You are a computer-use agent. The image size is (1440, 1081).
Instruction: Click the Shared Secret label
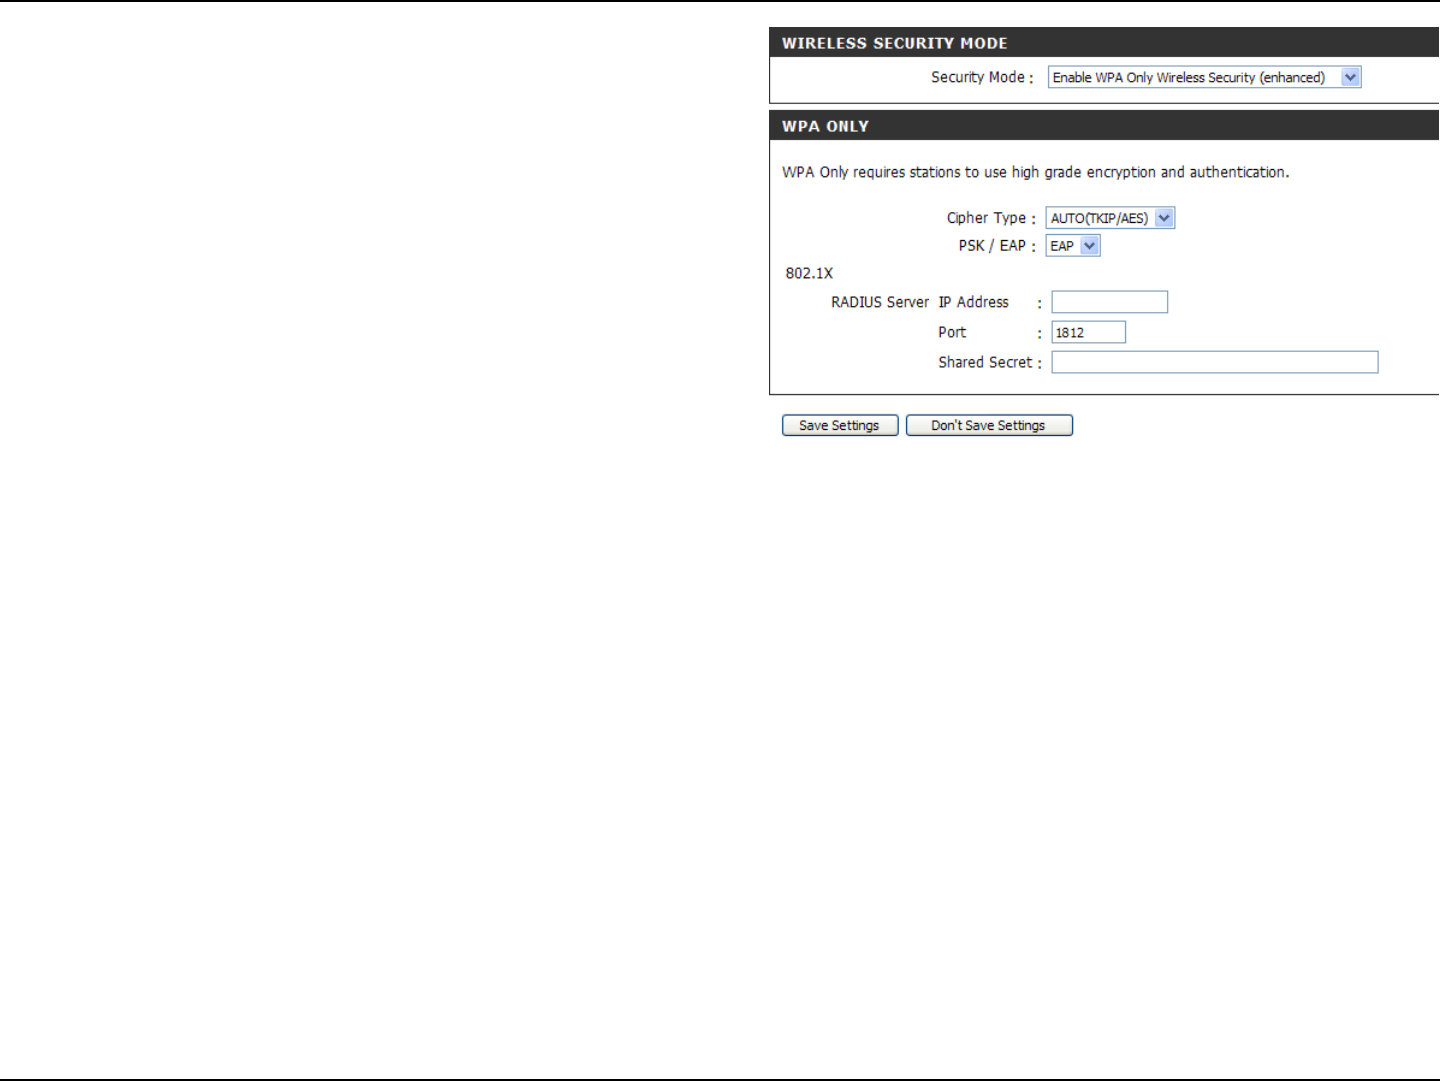989,362
